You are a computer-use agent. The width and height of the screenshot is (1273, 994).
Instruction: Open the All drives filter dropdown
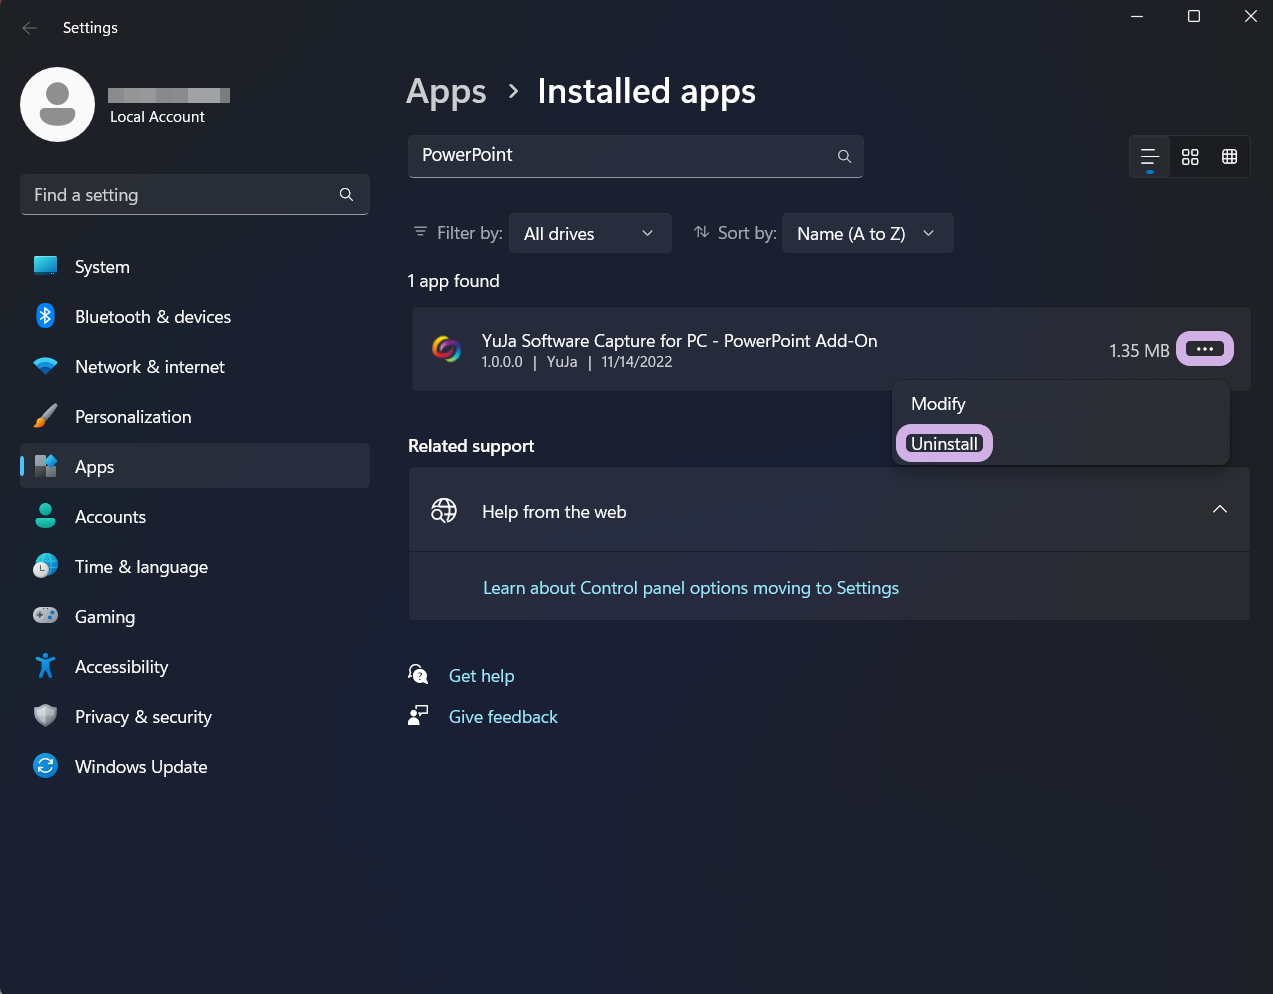click(590, 233)
